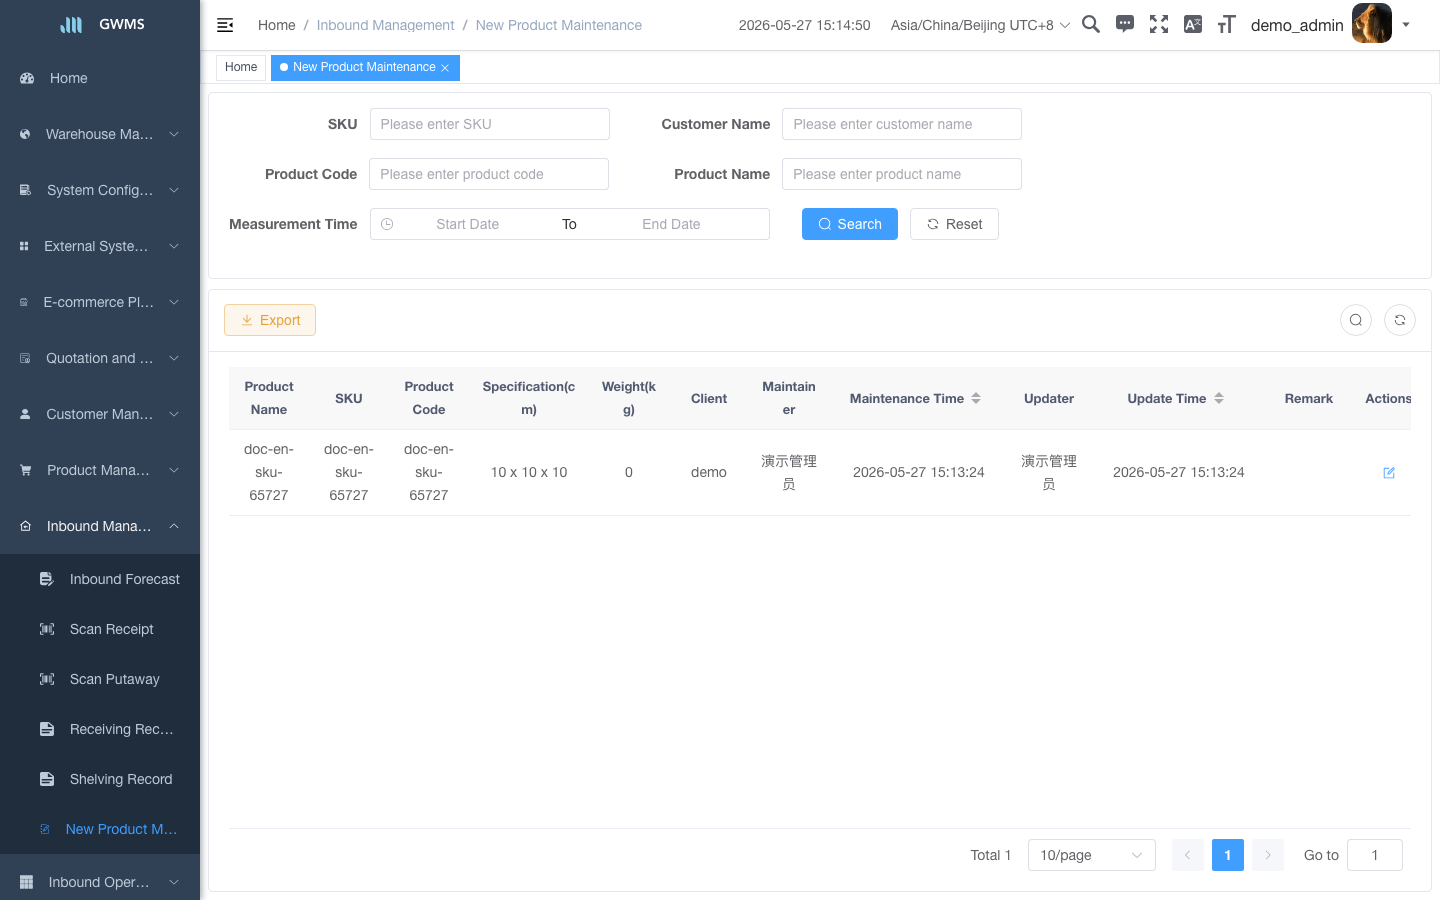Screen dimensions: 1440x900
Task: Open Receiving Records submenu item
Action: 100,729
